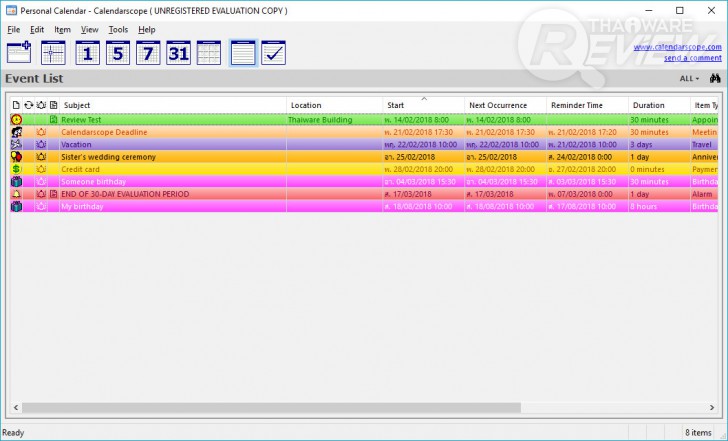Click the Thaiware Building location cell

[335, 120]
